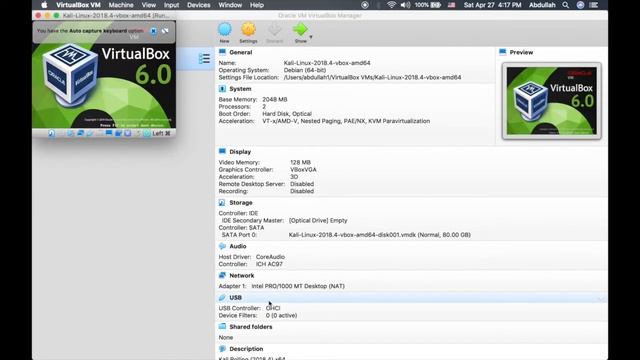Image resolution: width=640 pixels, height=360 pixels.
Task: Open the System settings heading link
Action: click(240, 89)
